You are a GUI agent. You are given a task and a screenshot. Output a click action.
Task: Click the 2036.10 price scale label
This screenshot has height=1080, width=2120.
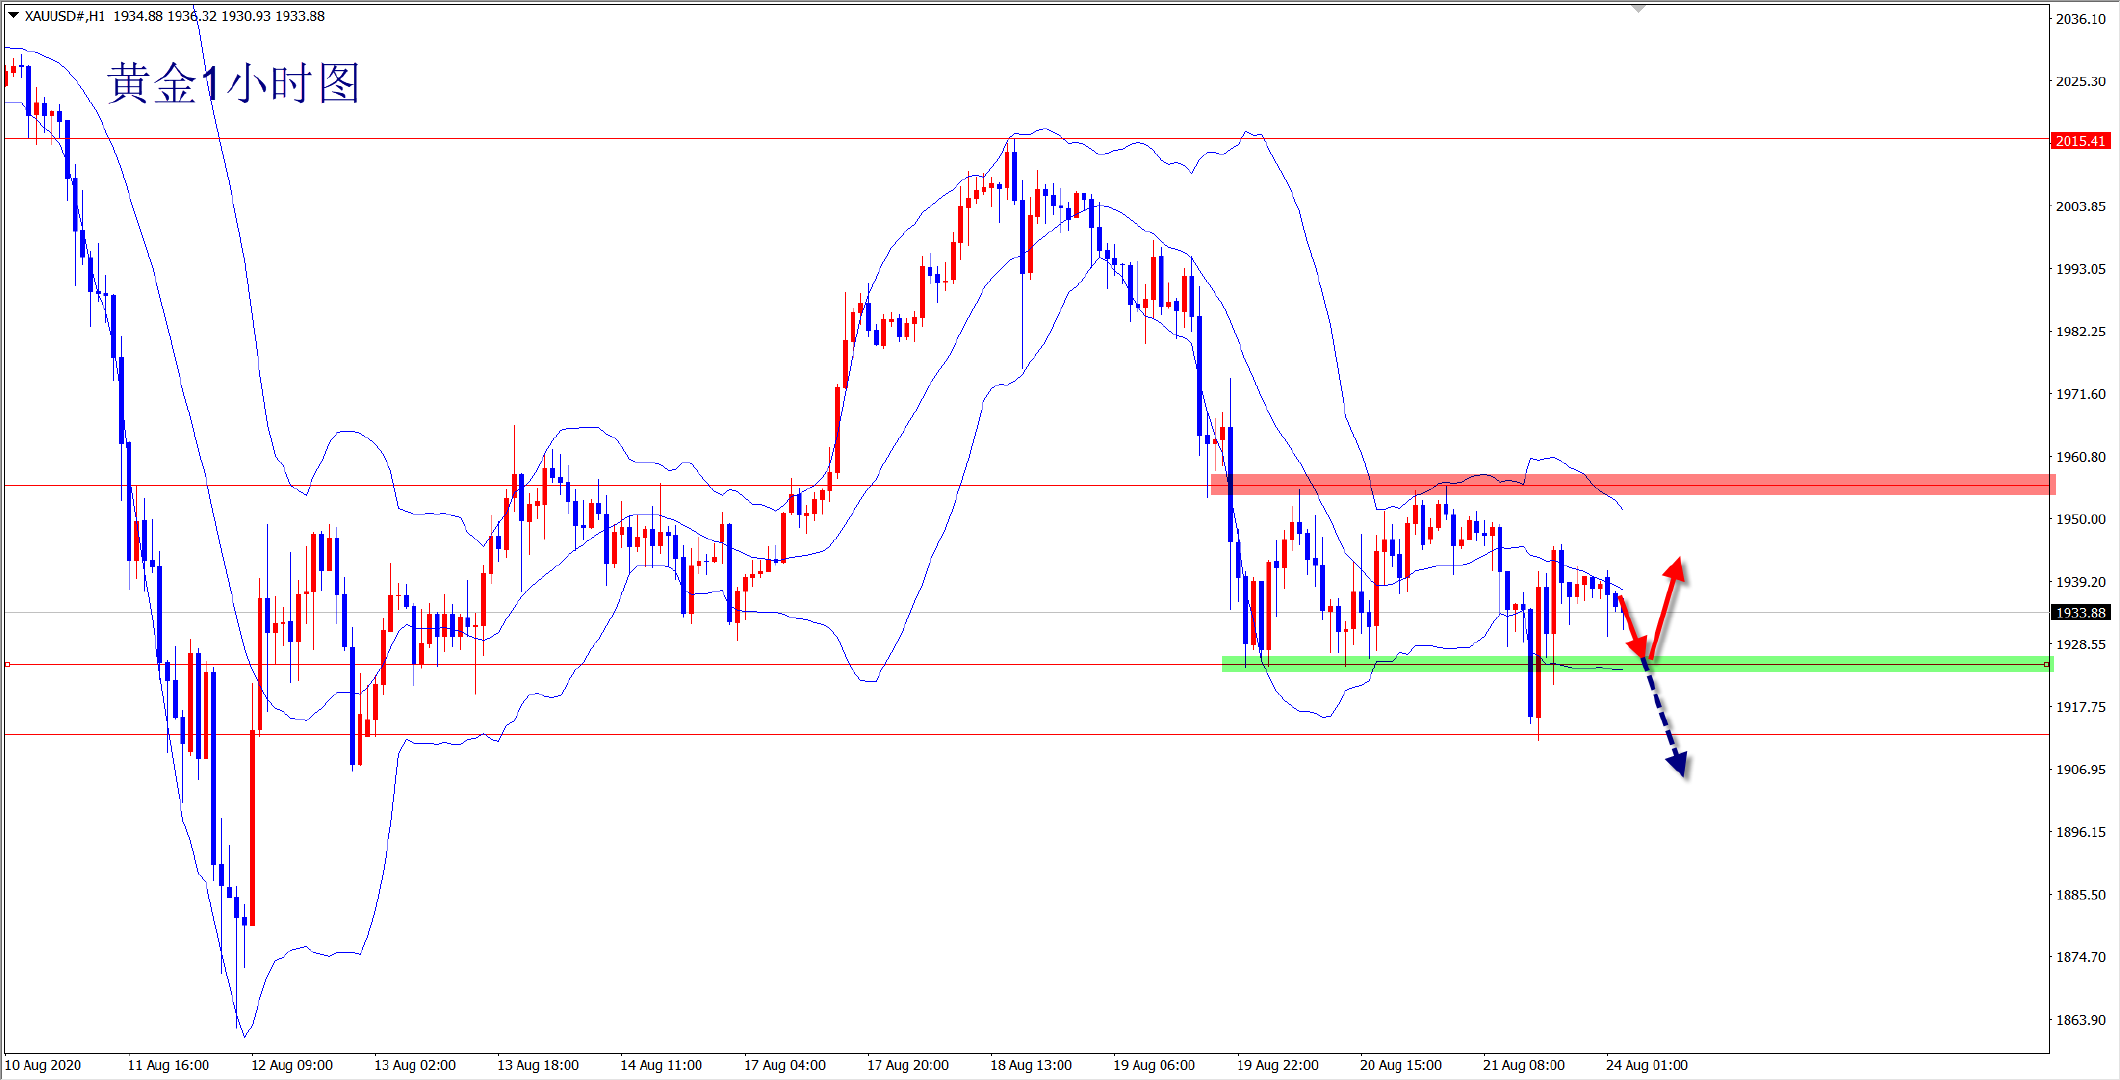pyautogui.click(x=2080, y=19)
